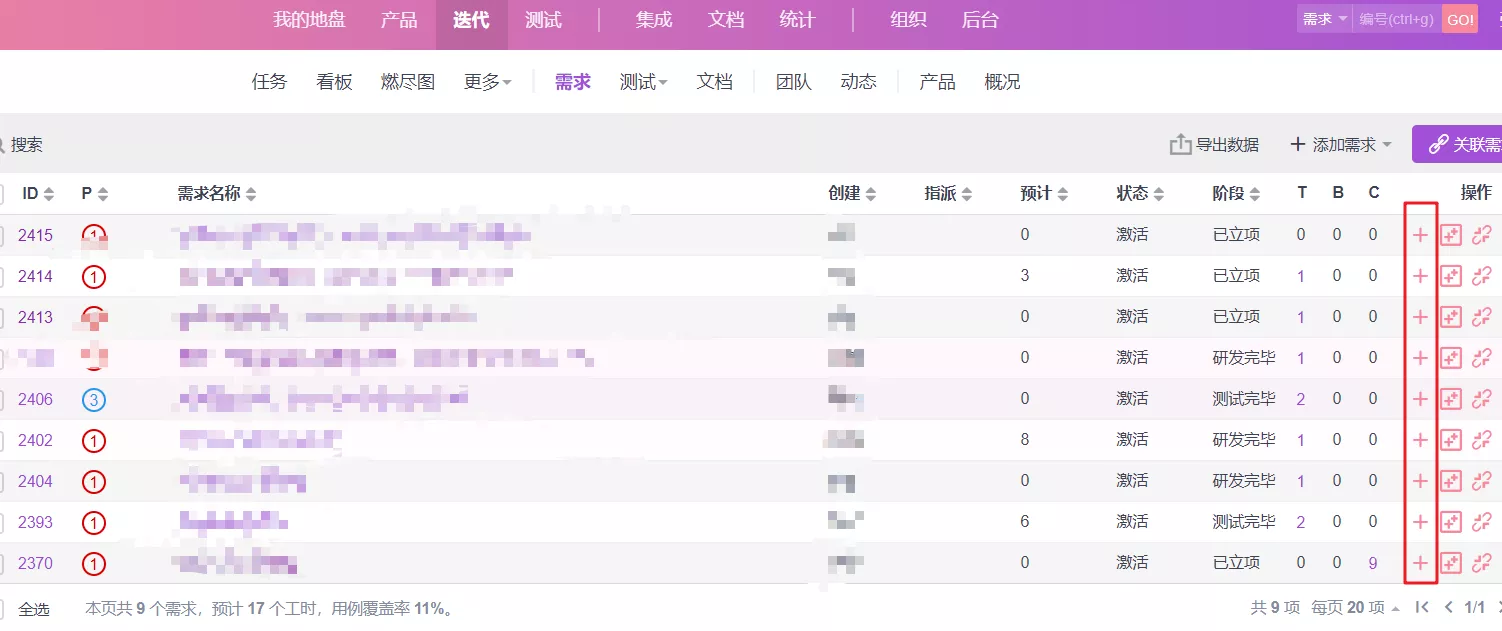Screen dimensions: 1502x631
Task: Expand the 测试 dropdown in sub-navigation
Action: (x=644, y=82)
